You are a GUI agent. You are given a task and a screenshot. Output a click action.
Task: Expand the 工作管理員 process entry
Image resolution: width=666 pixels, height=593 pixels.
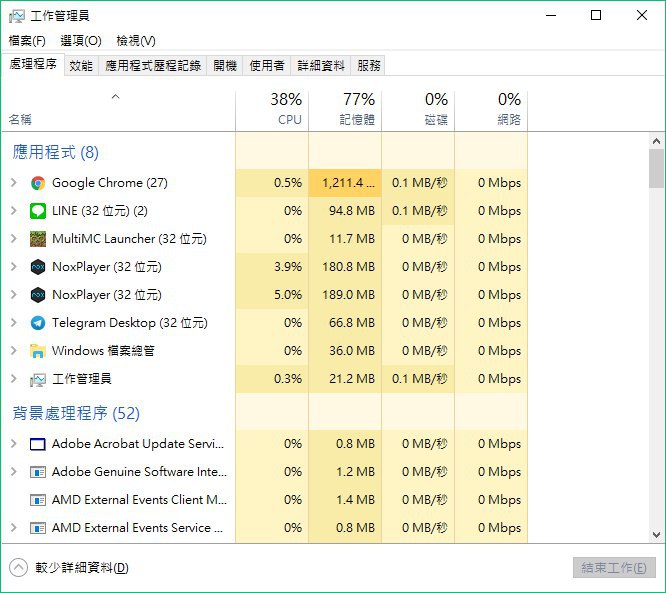pyautogui.click(x=14, y=379)
